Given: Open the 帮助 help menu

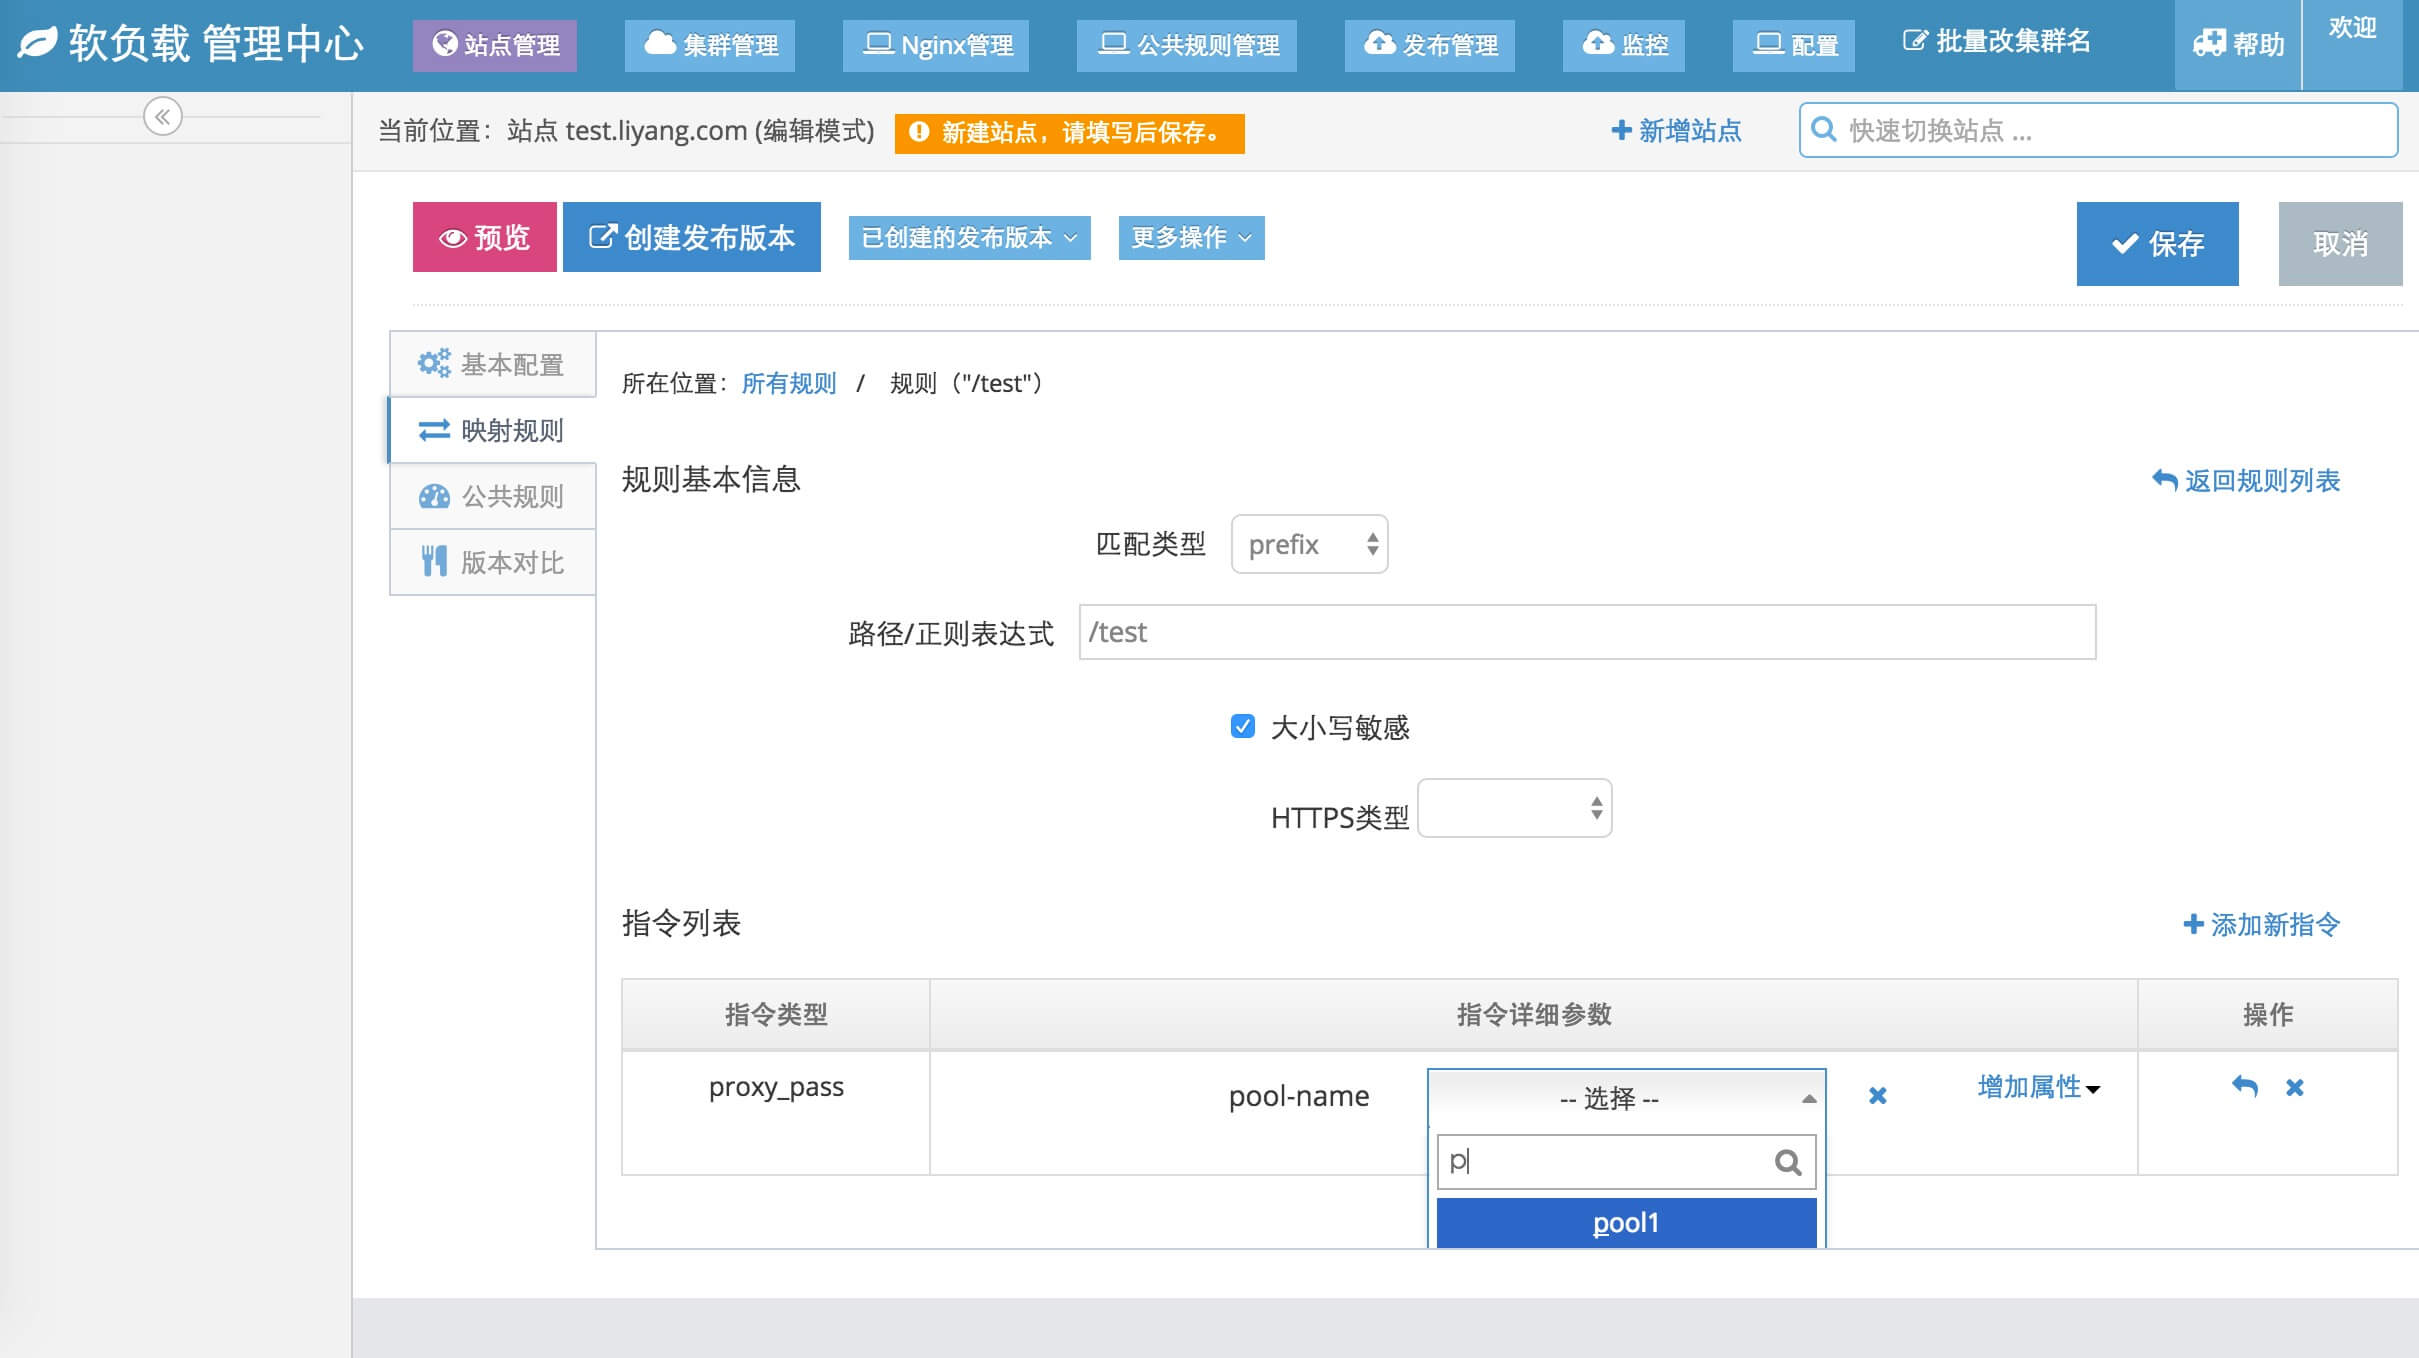Looking at the screenshot, I should [x=2238, y=45].
